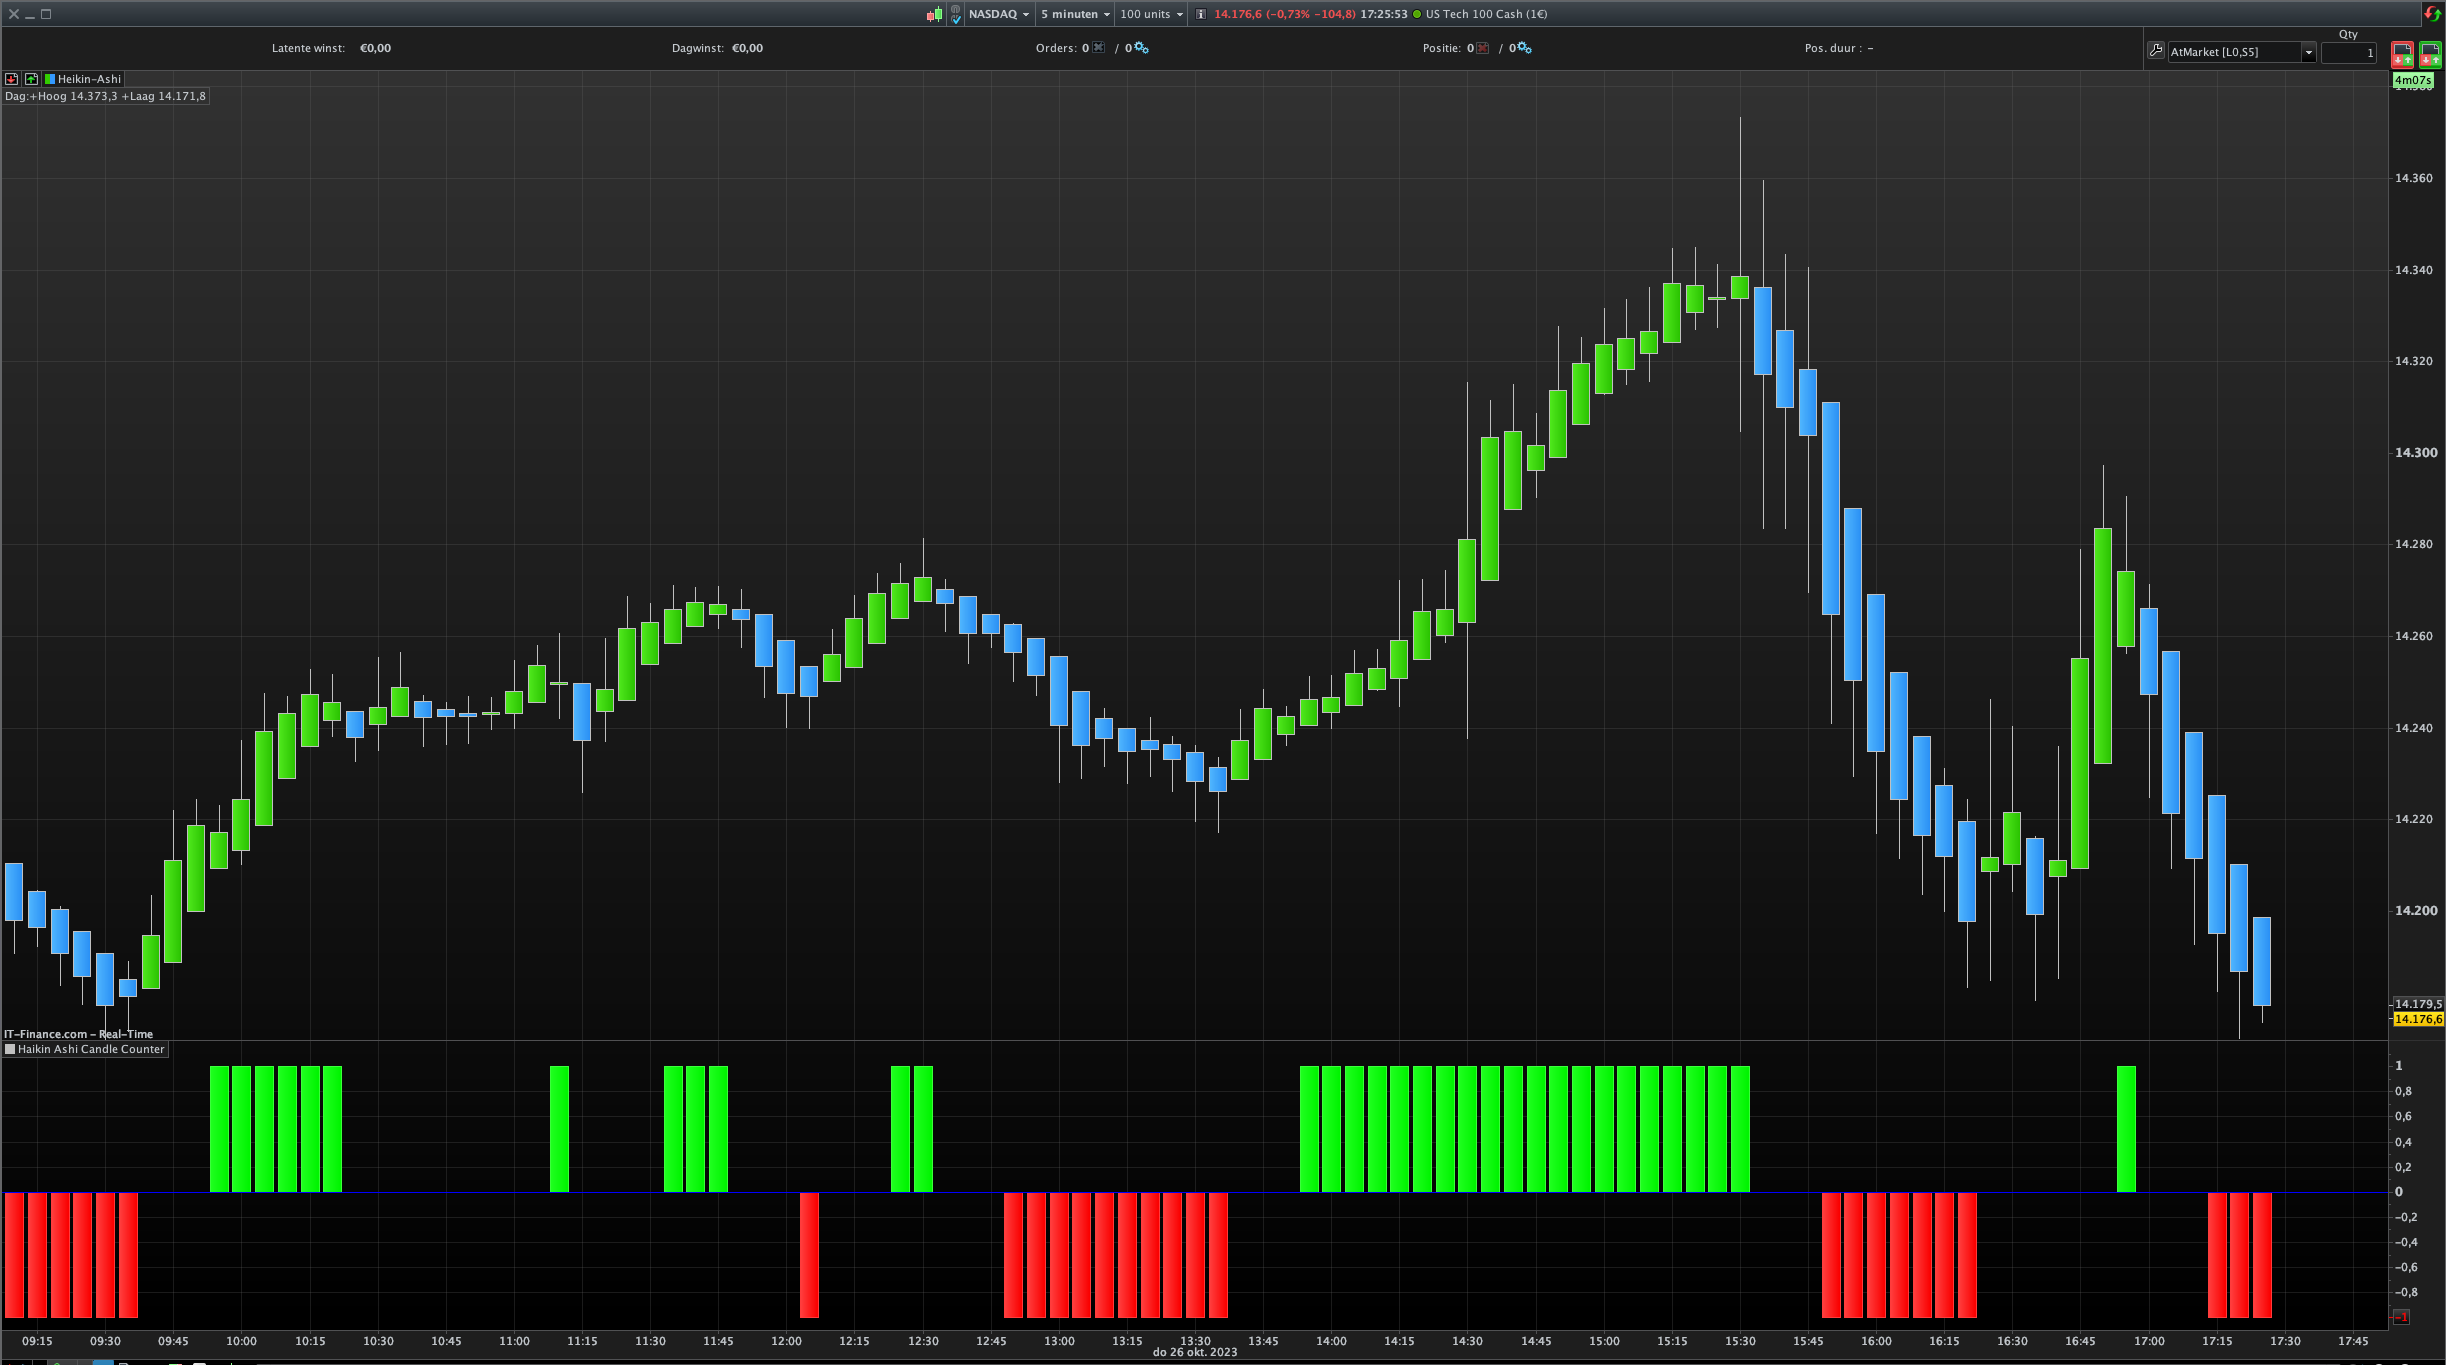The image size is (2446, 1365).
Task: Expand the 5 minuten timeframe dropdown
Action: click(1075, 14)
